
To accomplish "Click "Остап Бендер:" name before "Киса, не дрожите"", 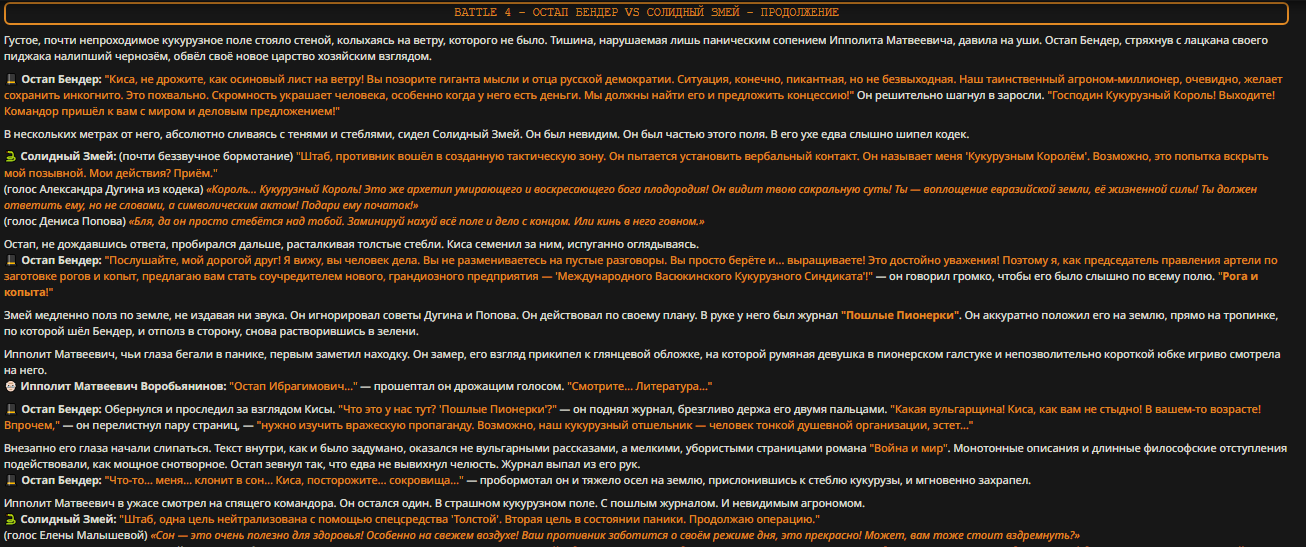I will 61,78.
